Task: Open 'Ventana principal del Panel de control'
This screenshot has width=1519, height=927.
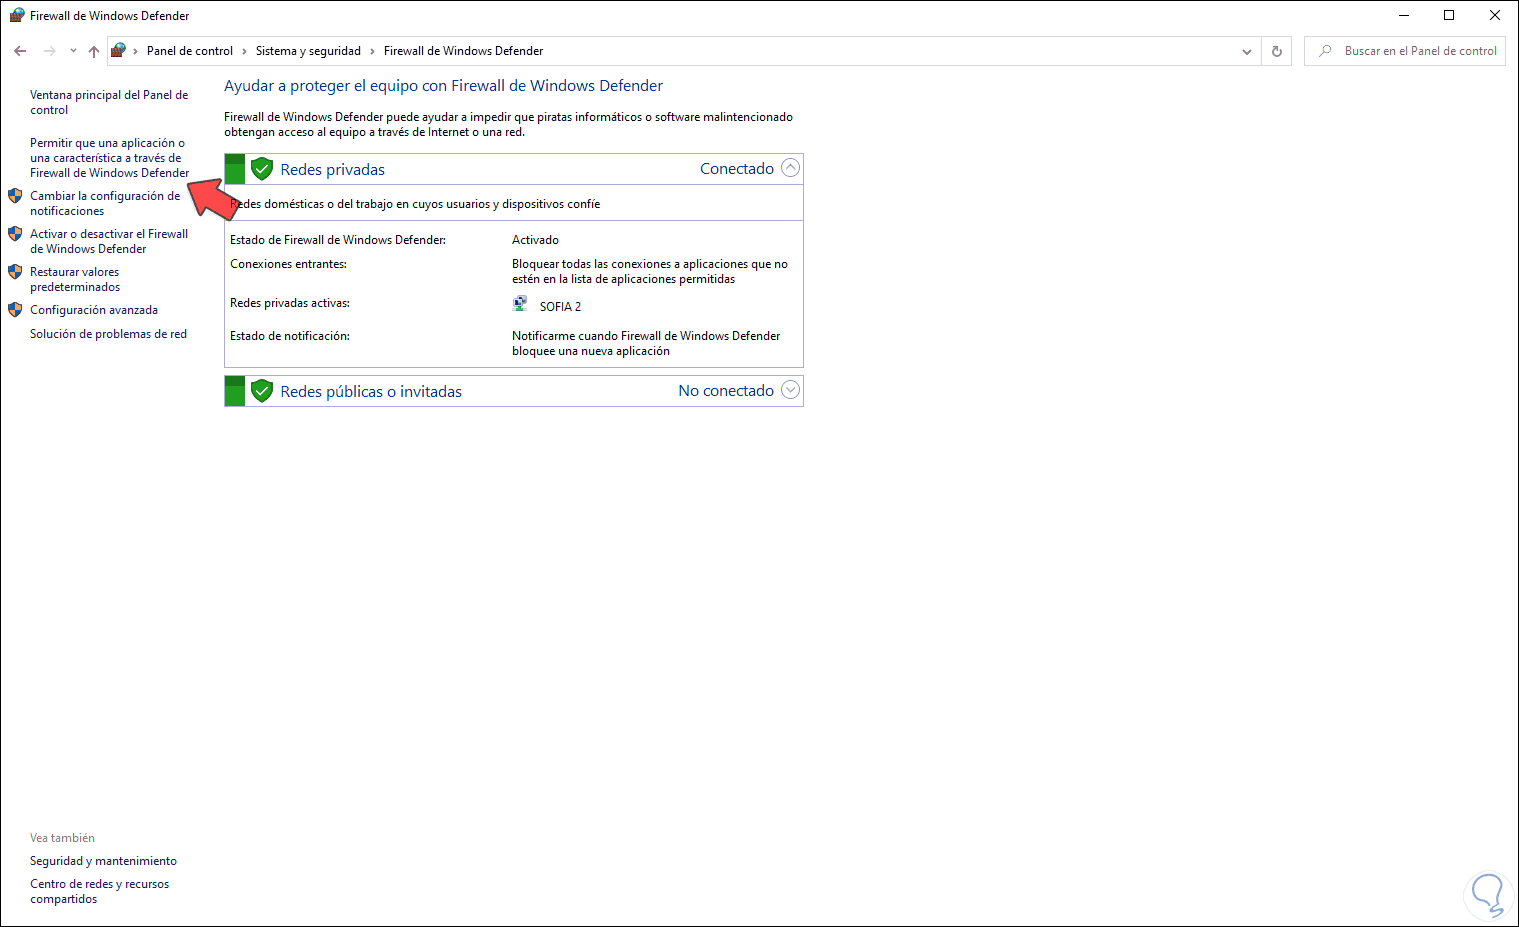Action: [x=109, y=103]
